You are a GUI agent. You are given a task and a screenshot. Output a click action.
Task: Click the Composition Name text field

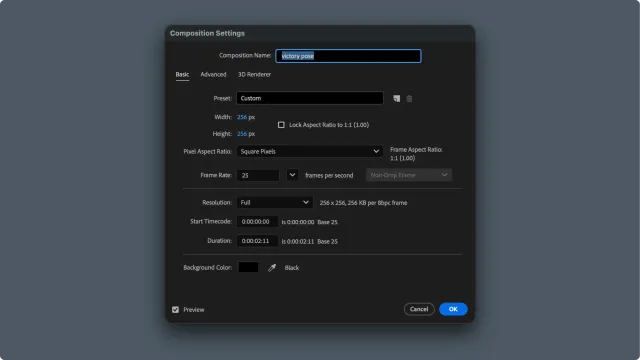point(348,56)
